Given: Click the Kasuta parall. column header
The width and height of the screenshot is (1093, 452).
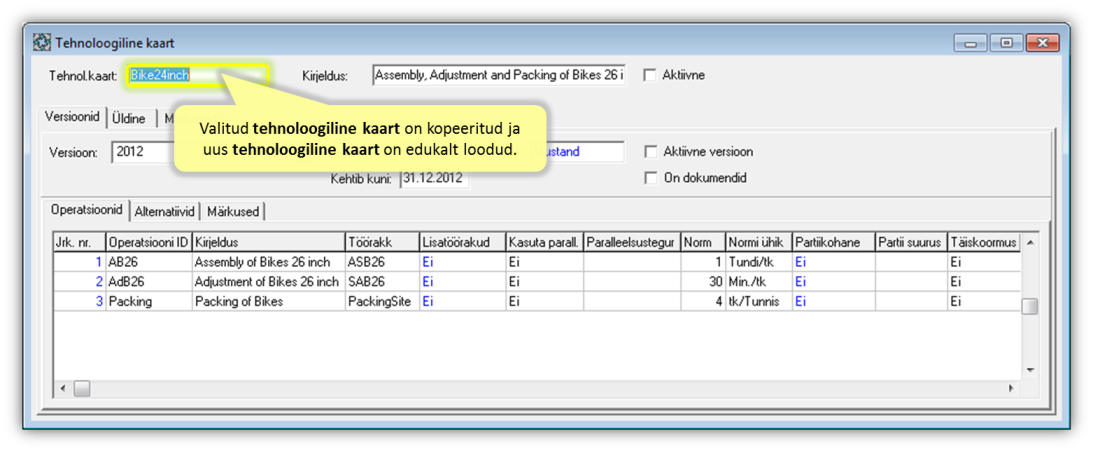Looking at the screenshot, I should 544,242.
